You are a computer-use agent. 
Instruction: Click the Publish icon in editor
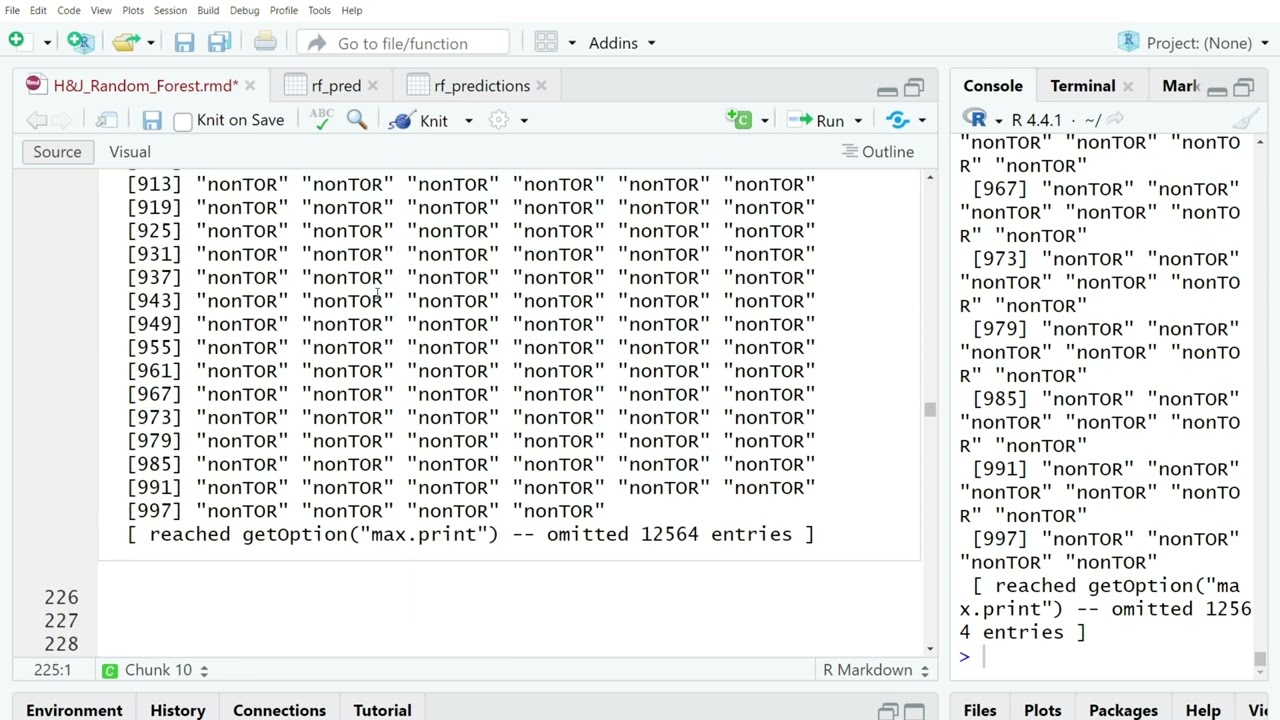click(898, 120)
